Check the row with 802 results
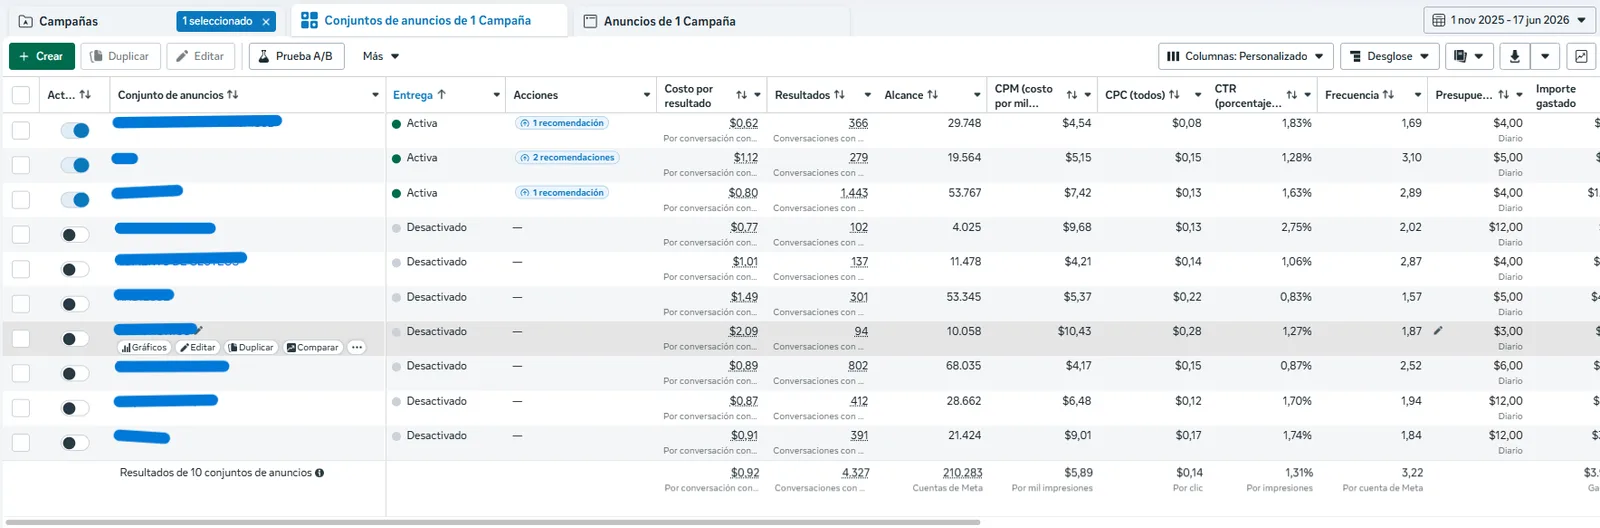This screenshot has width=1600, height=528. click(x=20, y=374)
